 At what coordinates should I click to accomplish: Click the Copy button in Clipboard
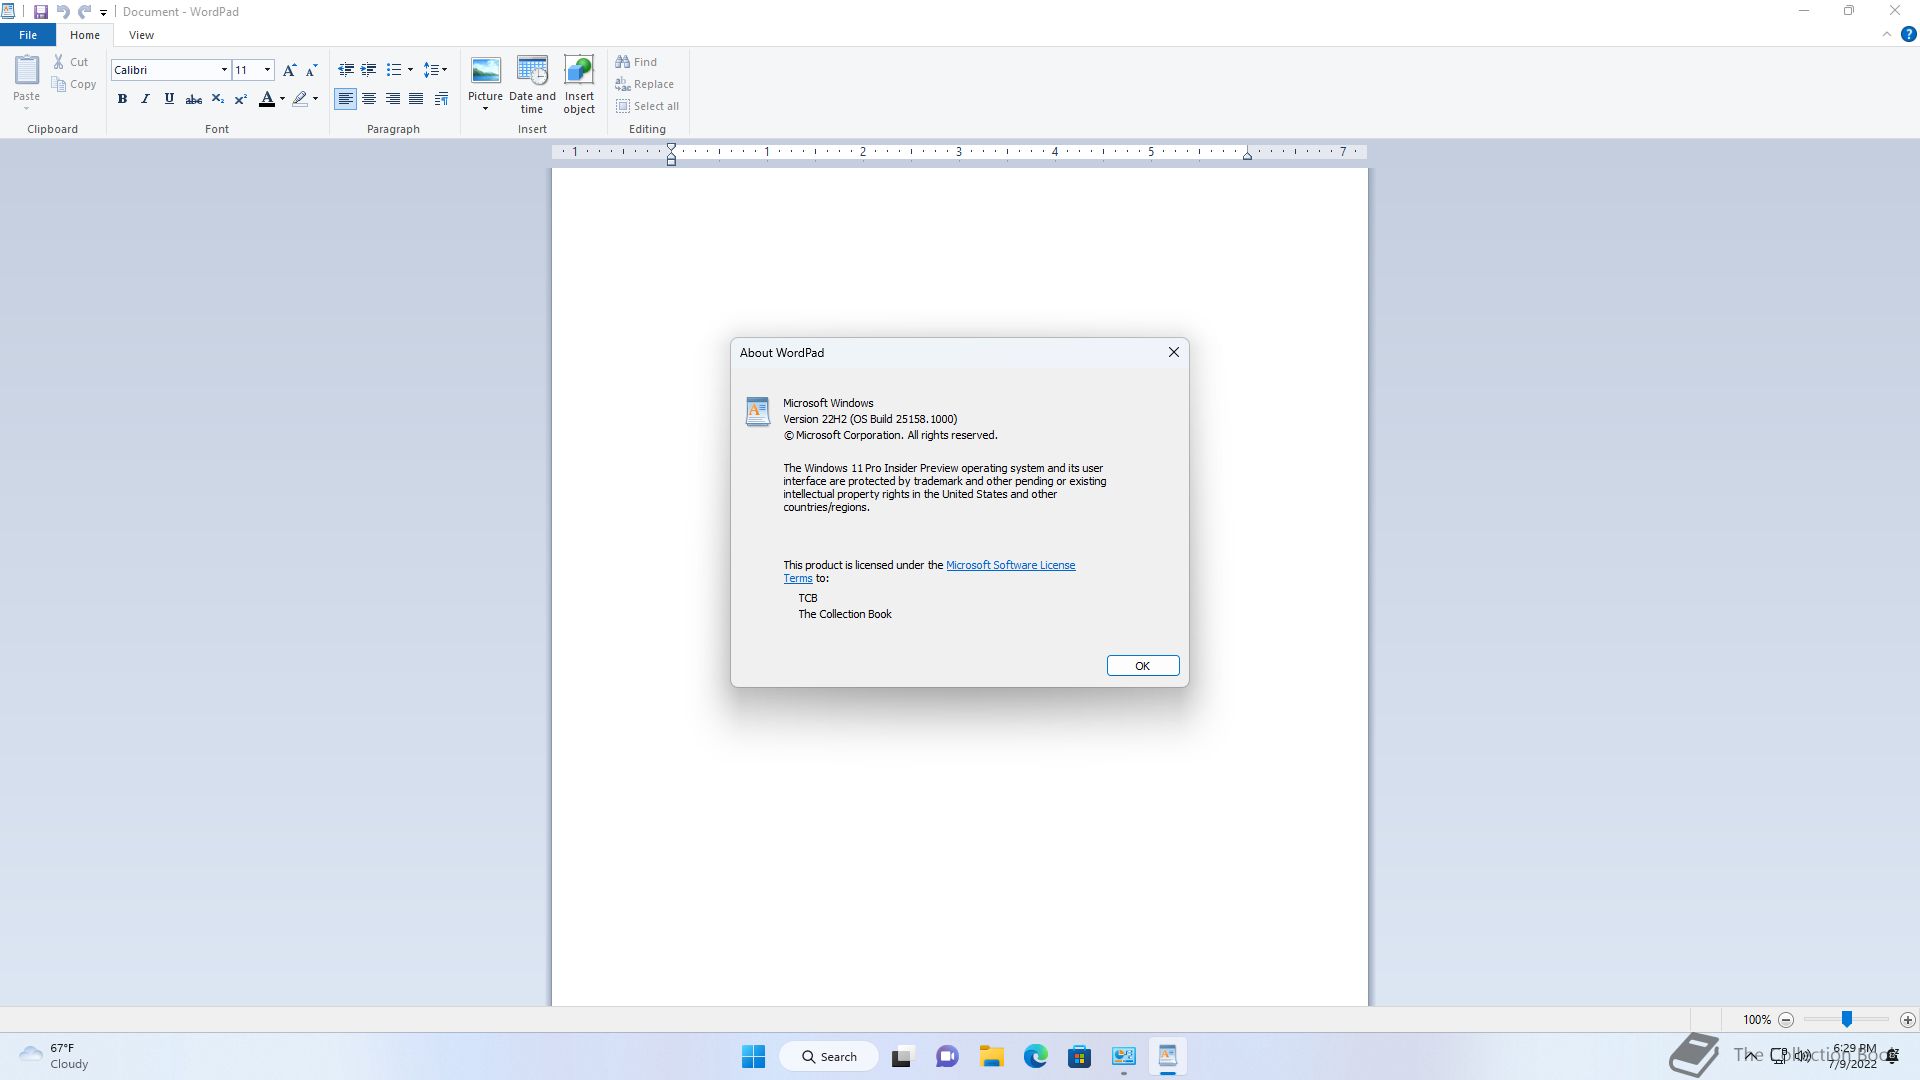point(74,84)
